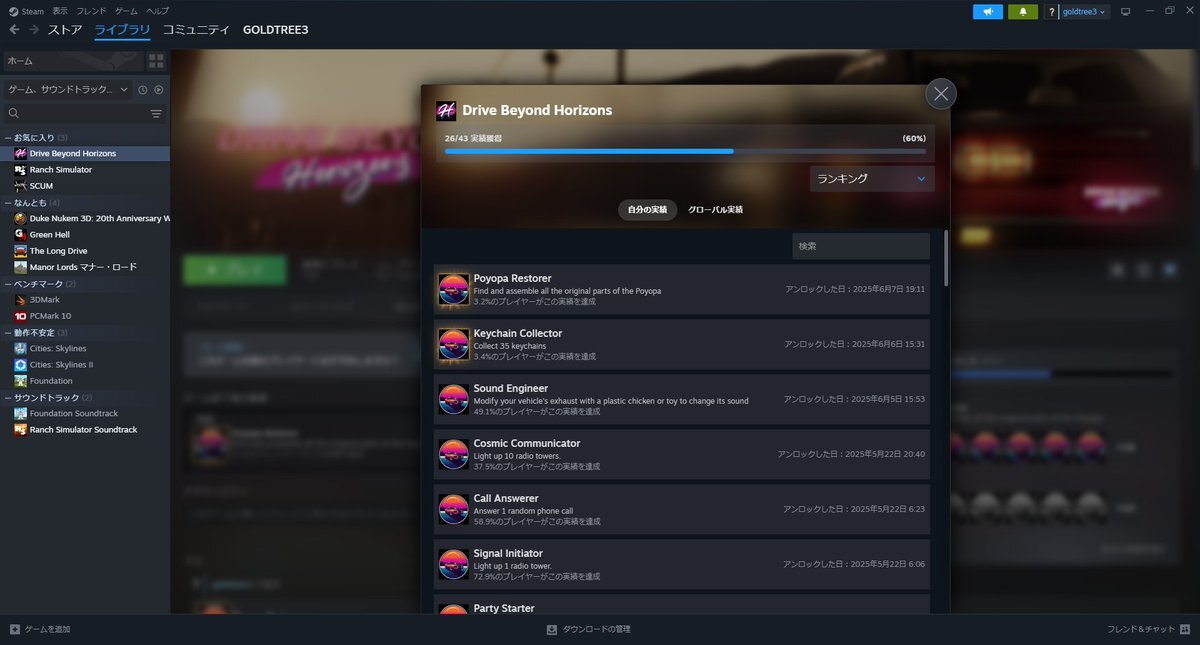This screenshot has width=1200, height=645.
Task: Go to the ストア section
Action: click(65, 30)
